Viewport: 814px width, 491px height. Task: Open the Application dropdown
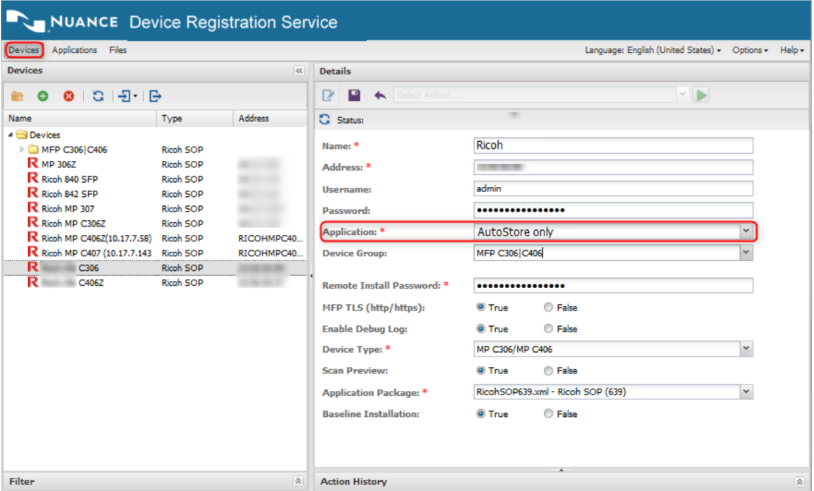tap(745, 231)
